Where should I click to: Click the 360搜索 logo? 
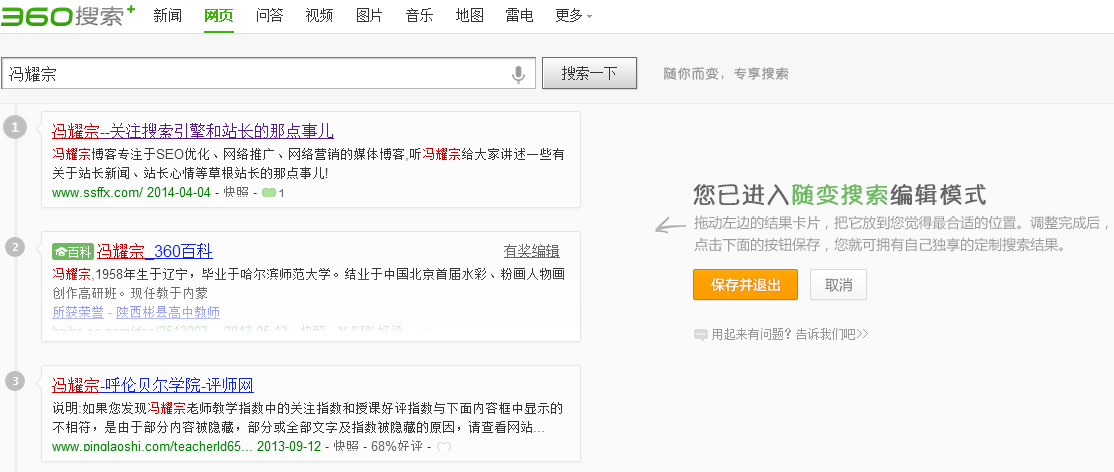click(68, 14)
